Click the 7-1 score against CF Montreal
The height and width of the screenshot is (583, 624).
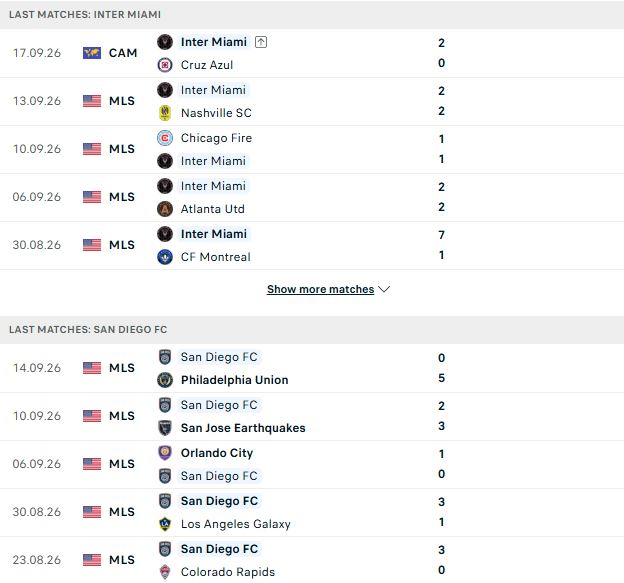pos(441,245)
